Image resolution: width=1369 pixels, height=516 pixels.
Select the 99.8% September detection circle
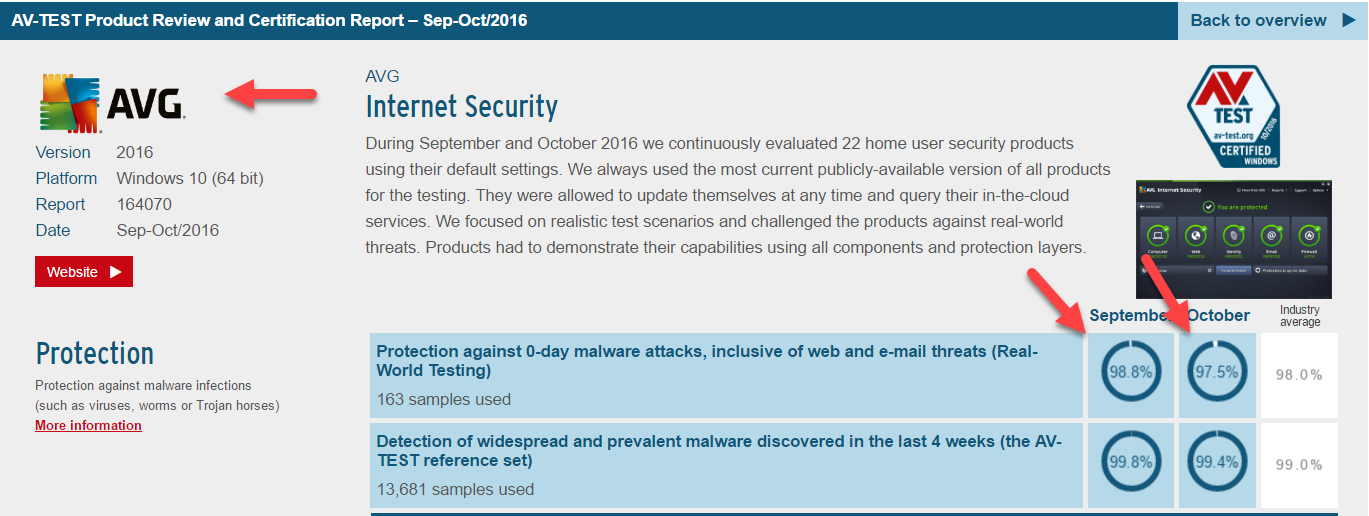click(1131, 463)
